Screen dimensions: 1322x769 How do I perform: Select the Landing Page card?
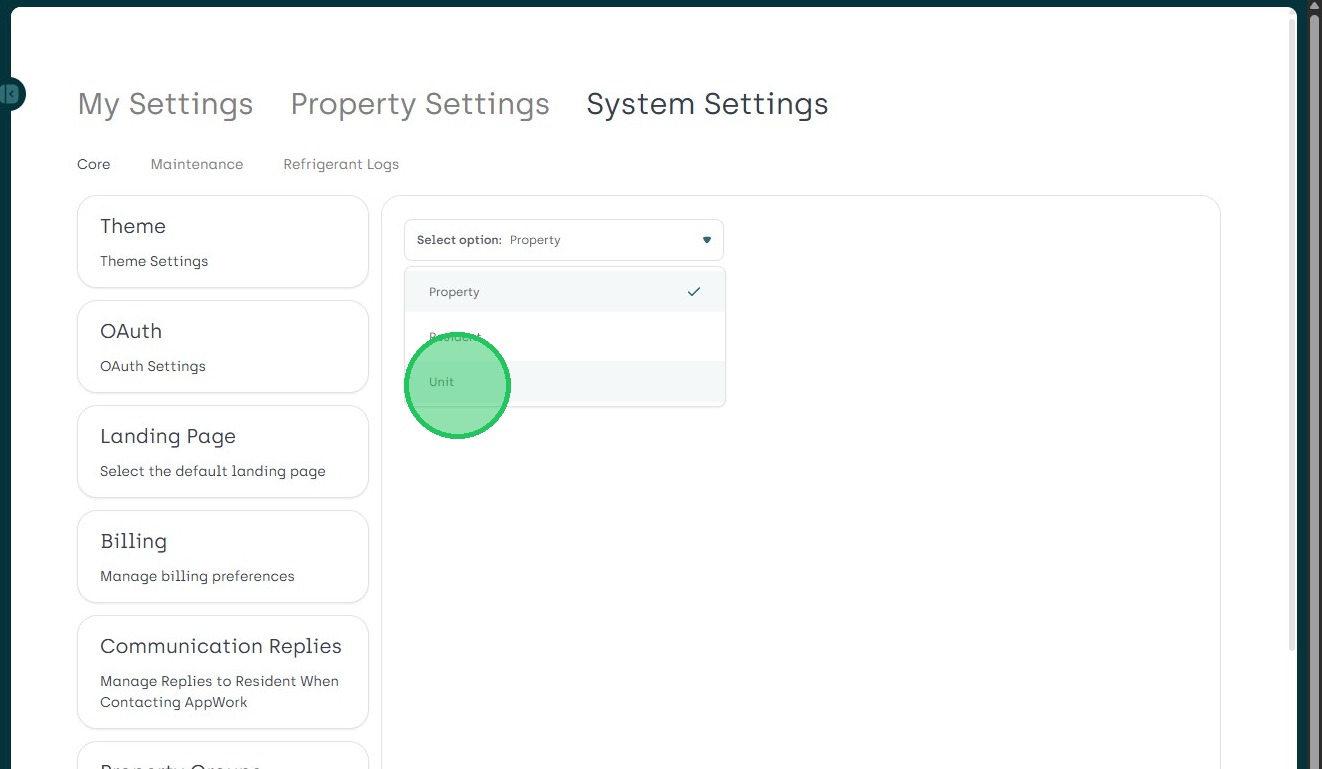[223, 452]
